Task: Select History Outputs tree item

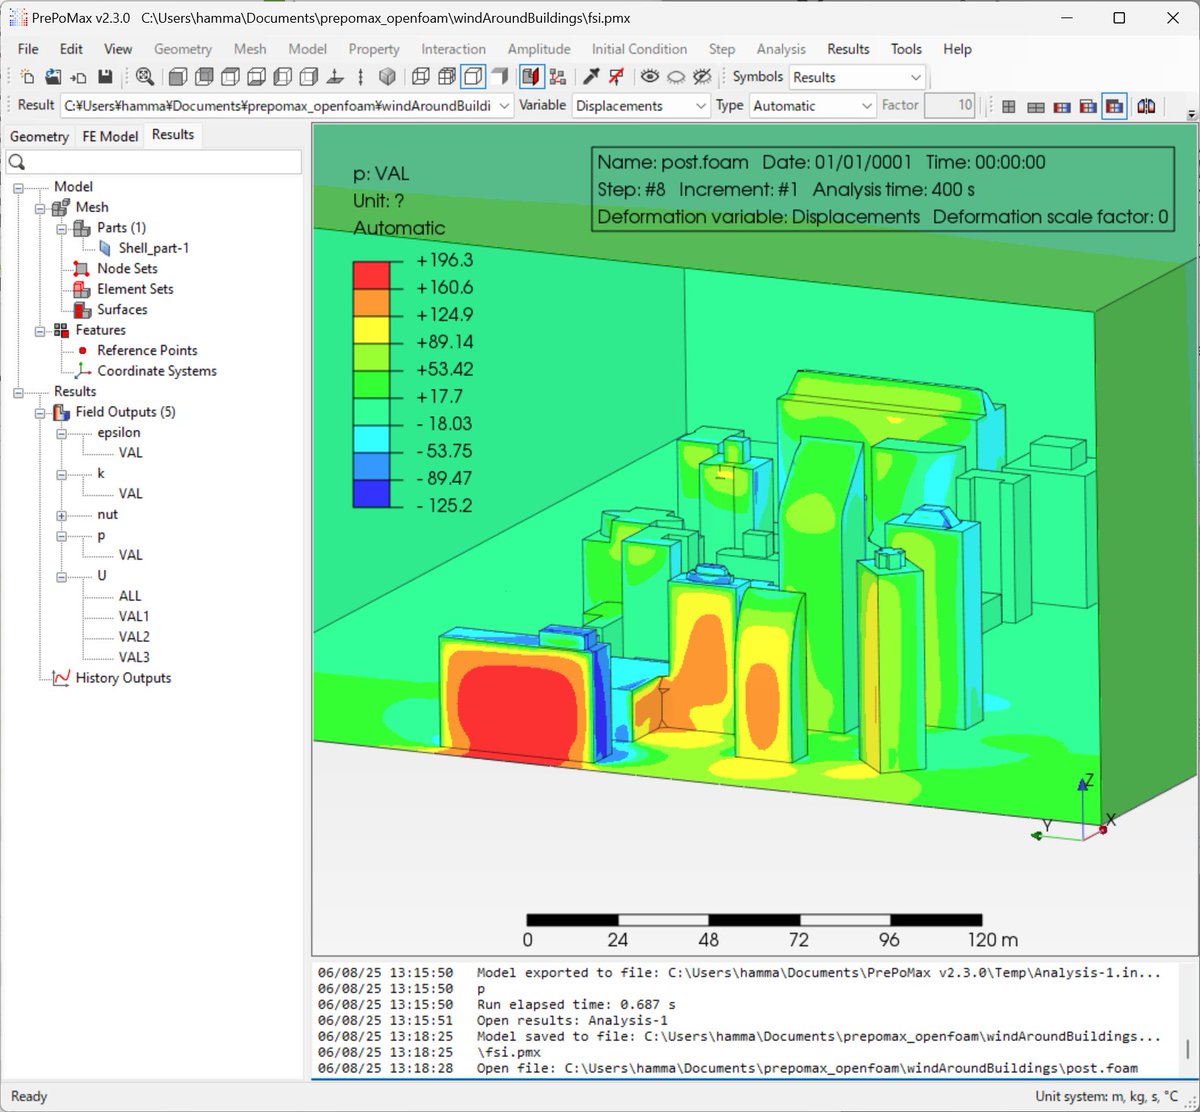Action: point(123,678)
